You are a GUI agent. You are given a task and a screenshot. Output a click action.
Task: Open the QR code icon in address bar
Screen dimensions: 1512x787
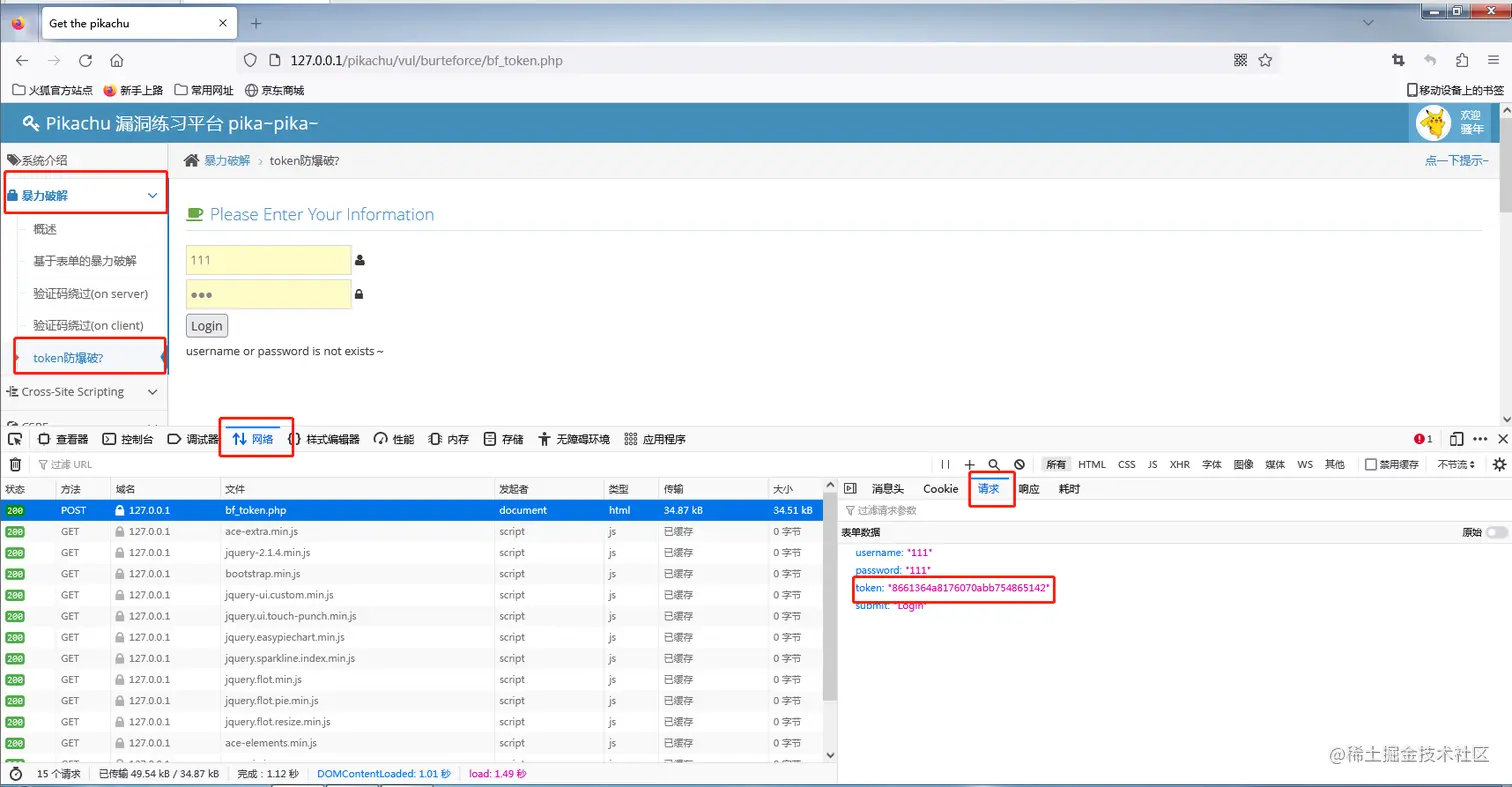(1241, 60)
